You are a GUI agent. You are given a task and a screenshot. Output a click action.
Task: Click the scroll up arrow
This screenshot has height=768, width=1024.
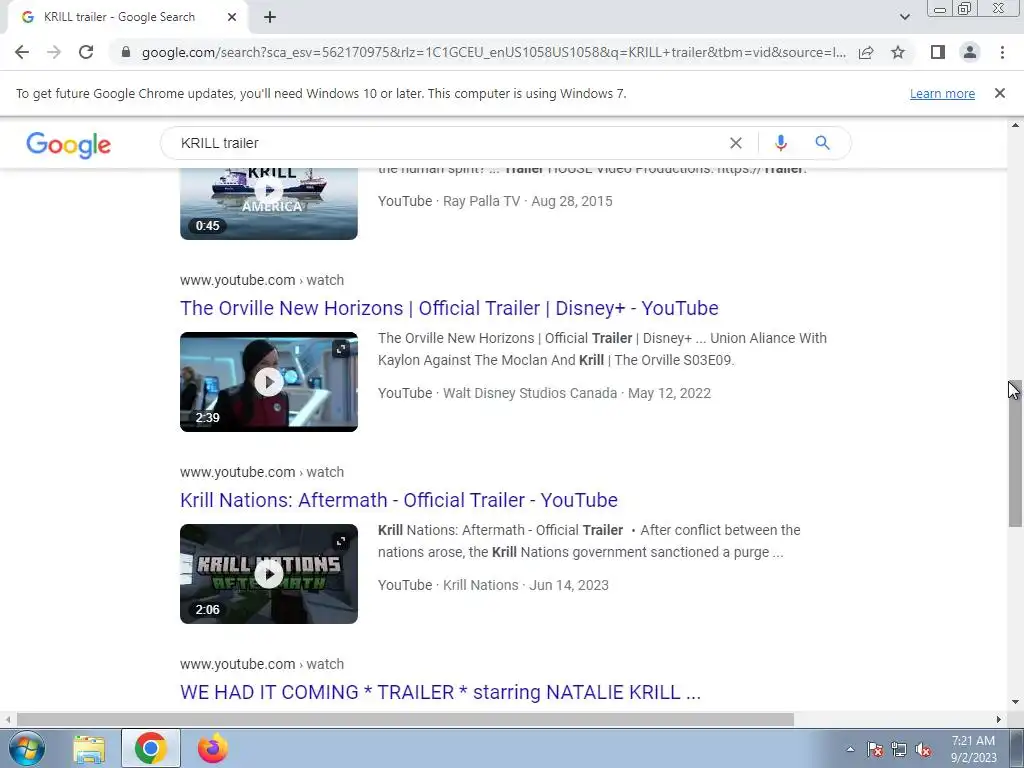[1015, 125]
